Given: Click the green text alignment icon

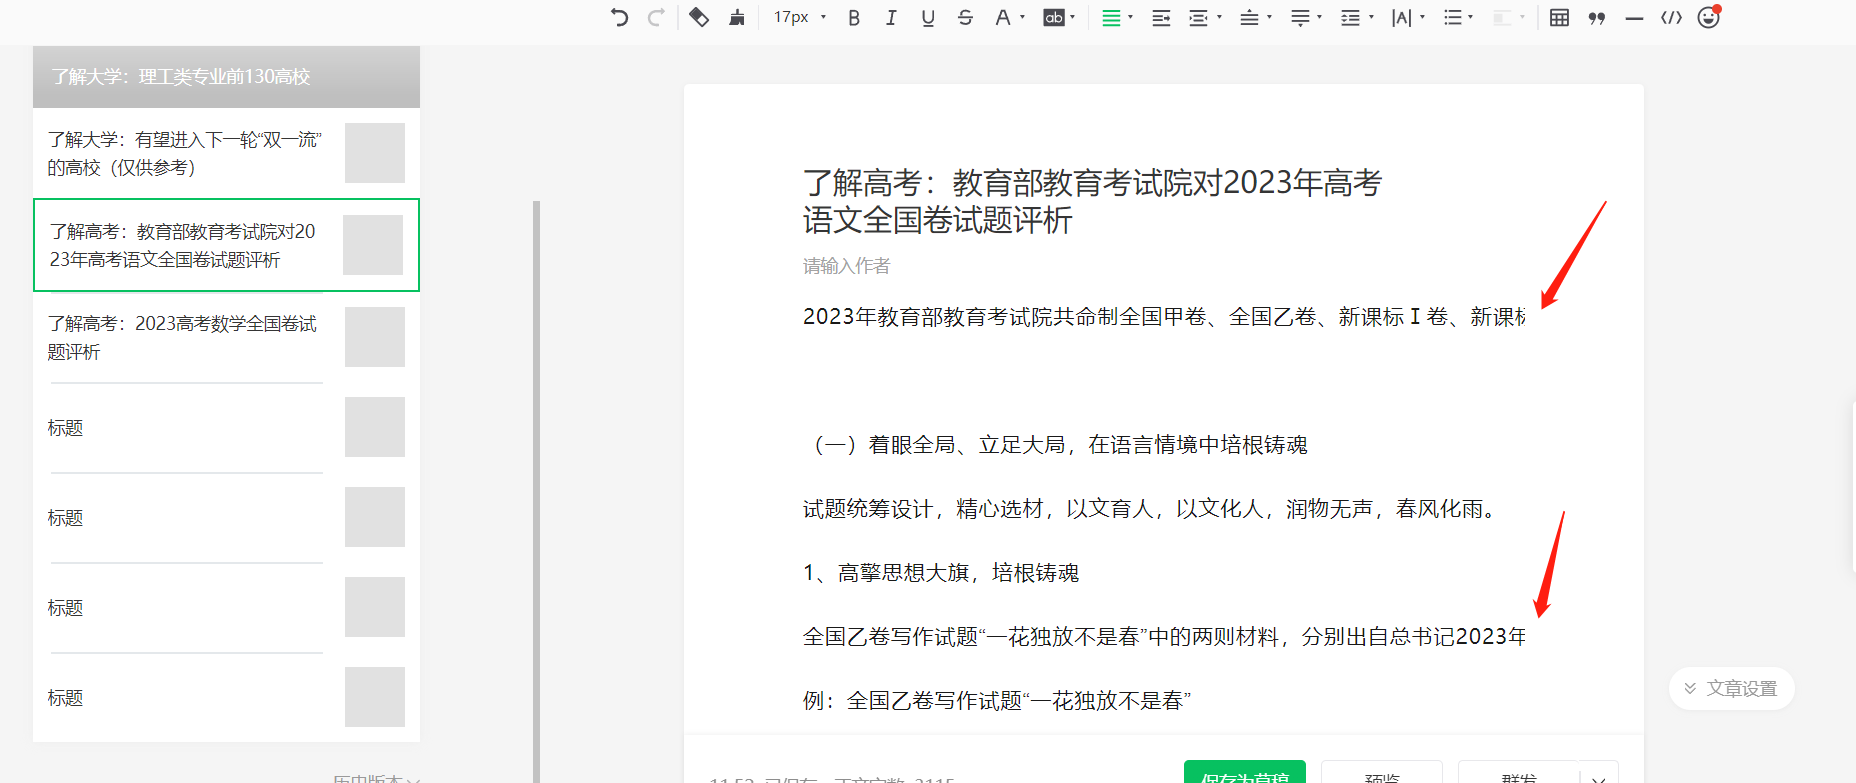Looking at the screenshot, I should click(1110, 18).
